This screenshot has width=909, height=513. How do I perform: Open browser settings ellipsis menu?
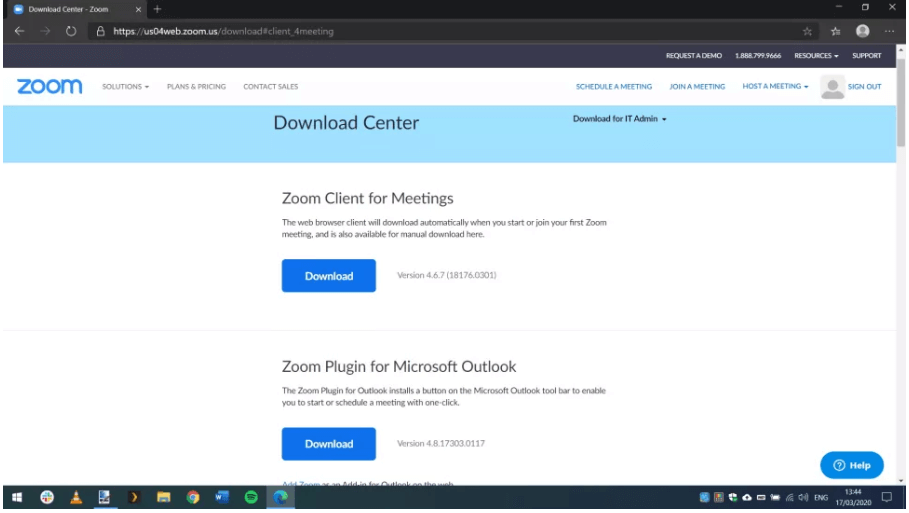click(889, 31)
